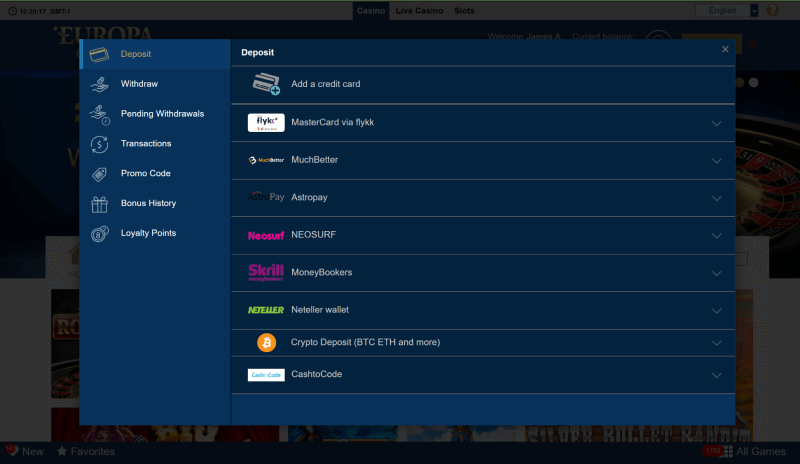Click MasterCard via flykk text

[x=333, y=123]
